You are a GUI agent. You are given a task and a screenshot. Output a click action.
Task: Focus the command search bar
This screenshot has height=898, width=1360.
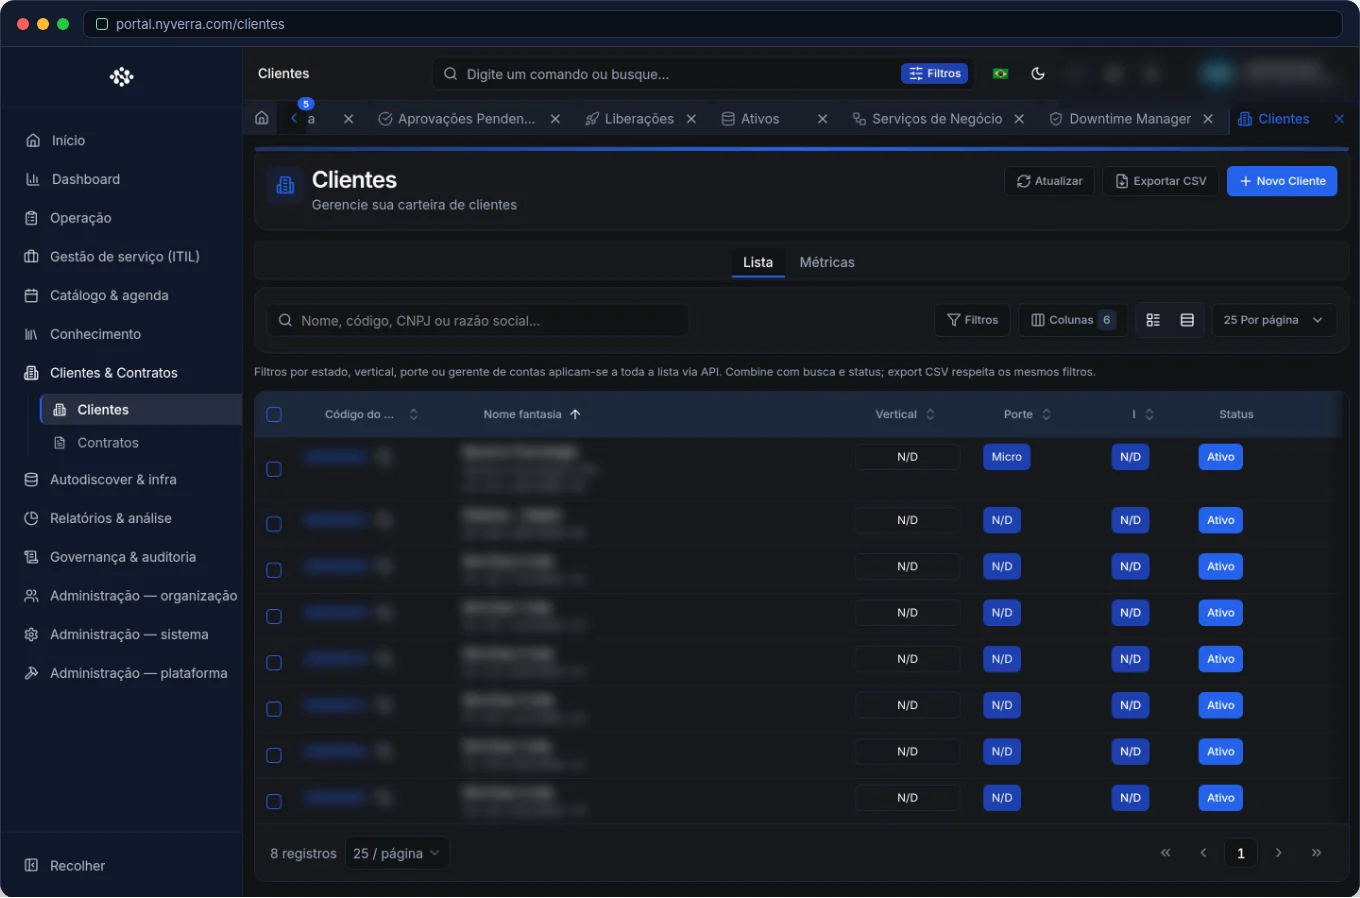click(x=670, y=74)
